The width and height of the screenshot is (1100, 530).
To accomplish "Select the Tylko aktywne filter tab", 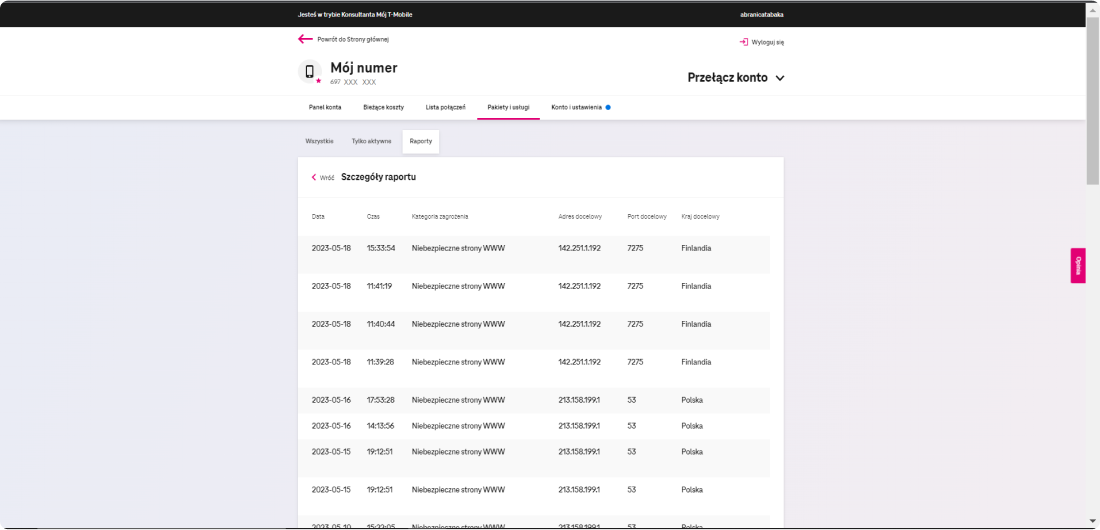I will (x=371, y=142).
